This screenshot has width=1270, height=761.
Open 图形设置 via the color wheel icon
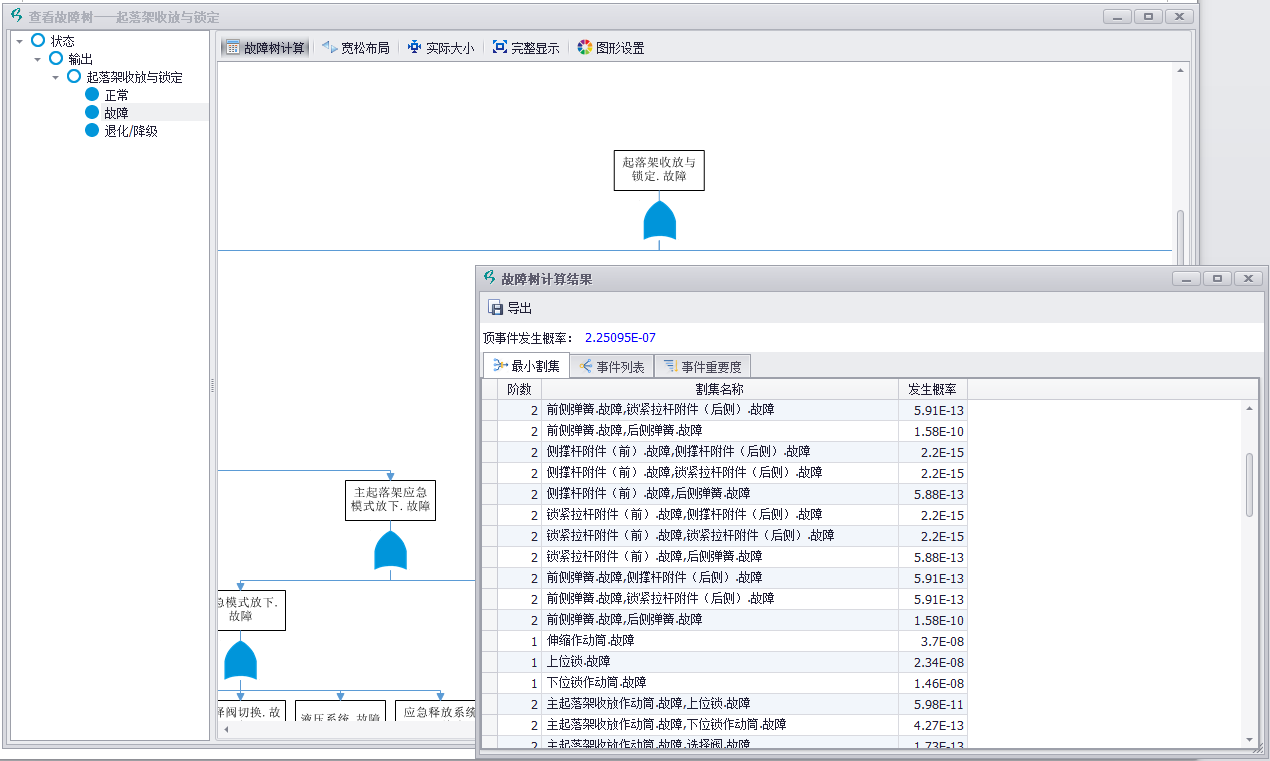click(x=584, y=46)
